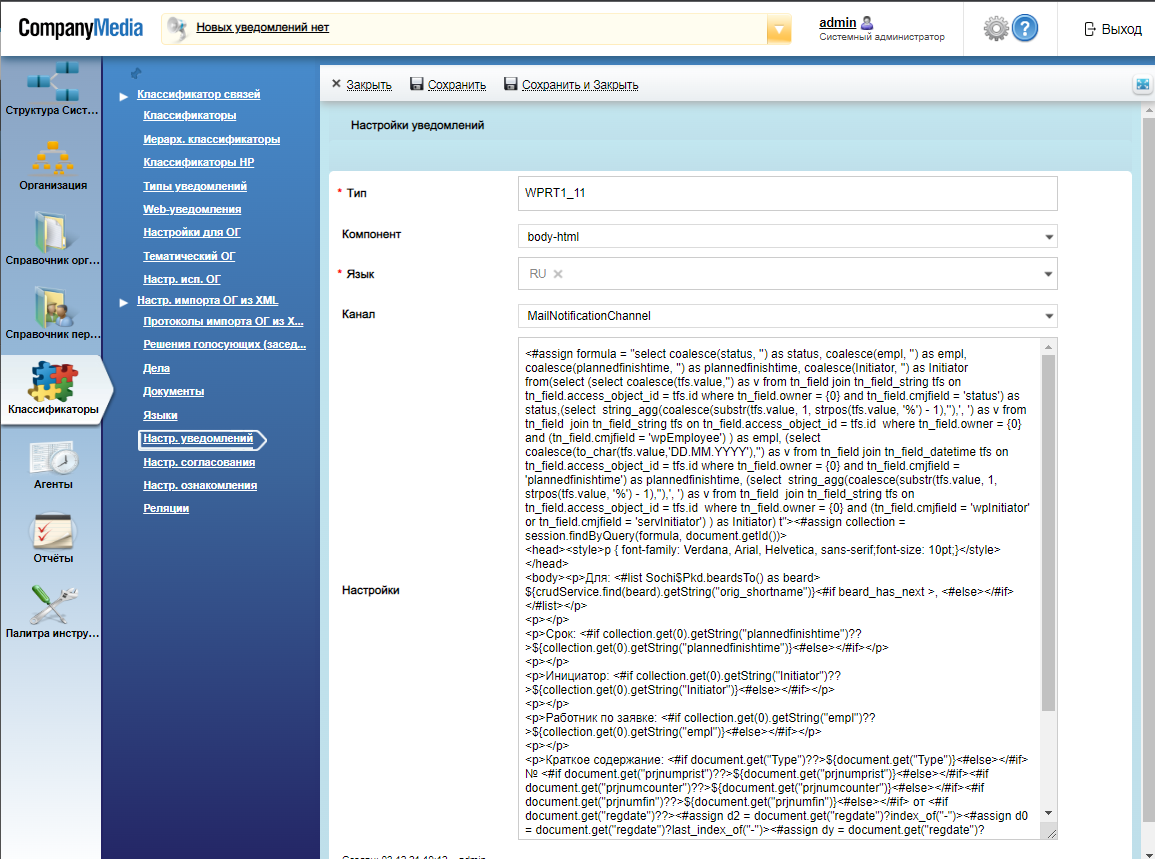Click the CompanyMedia logo
Viewport: 1155px width, 859px height.
(81, 28)
